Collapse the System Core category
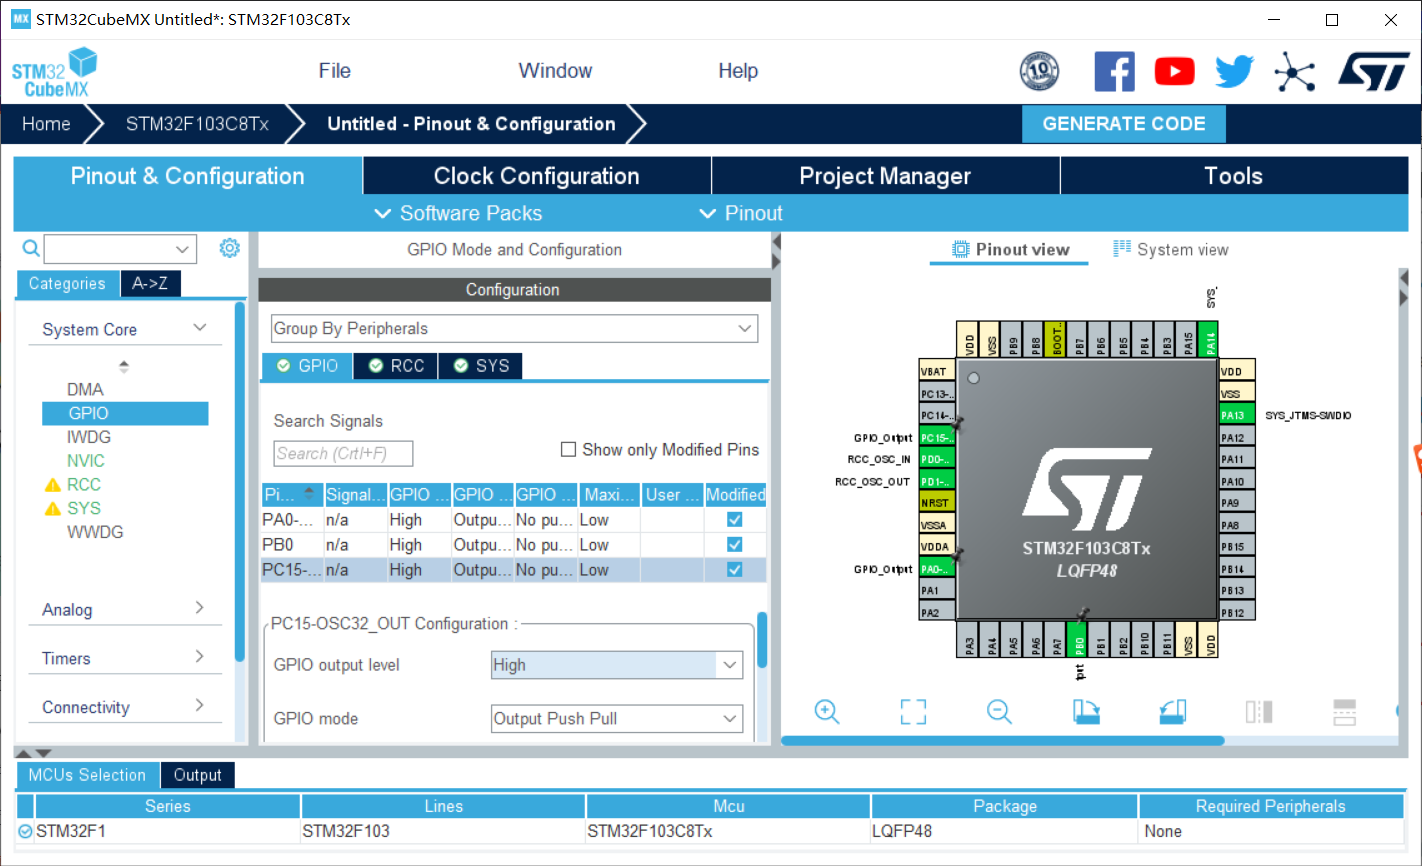The image size is (1422, 866). [200, 328]
